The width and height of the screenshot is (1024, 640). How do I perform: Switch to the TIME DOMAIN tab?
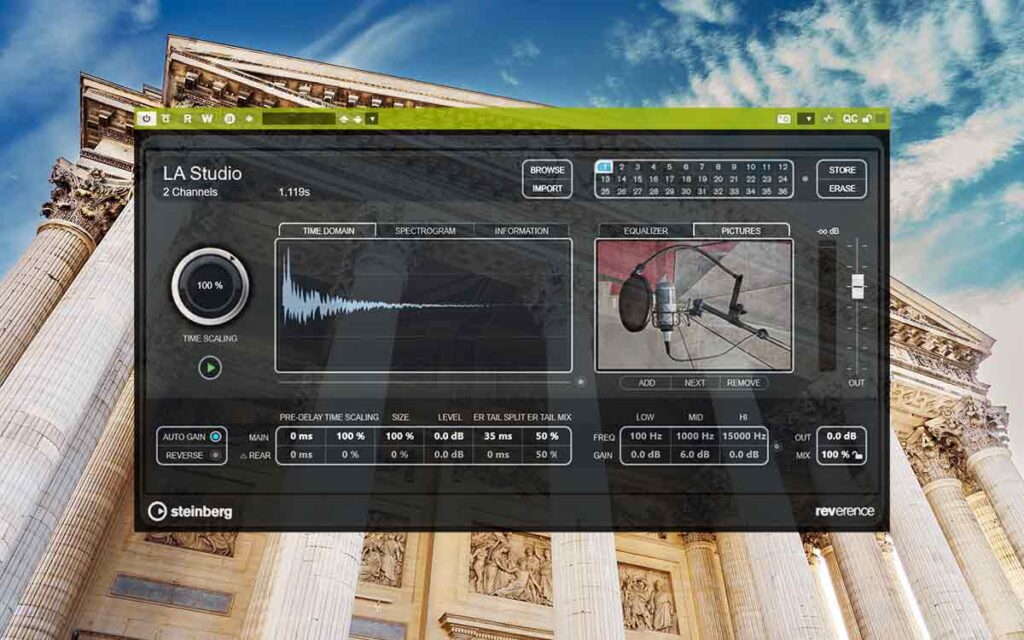pos(328,231)
